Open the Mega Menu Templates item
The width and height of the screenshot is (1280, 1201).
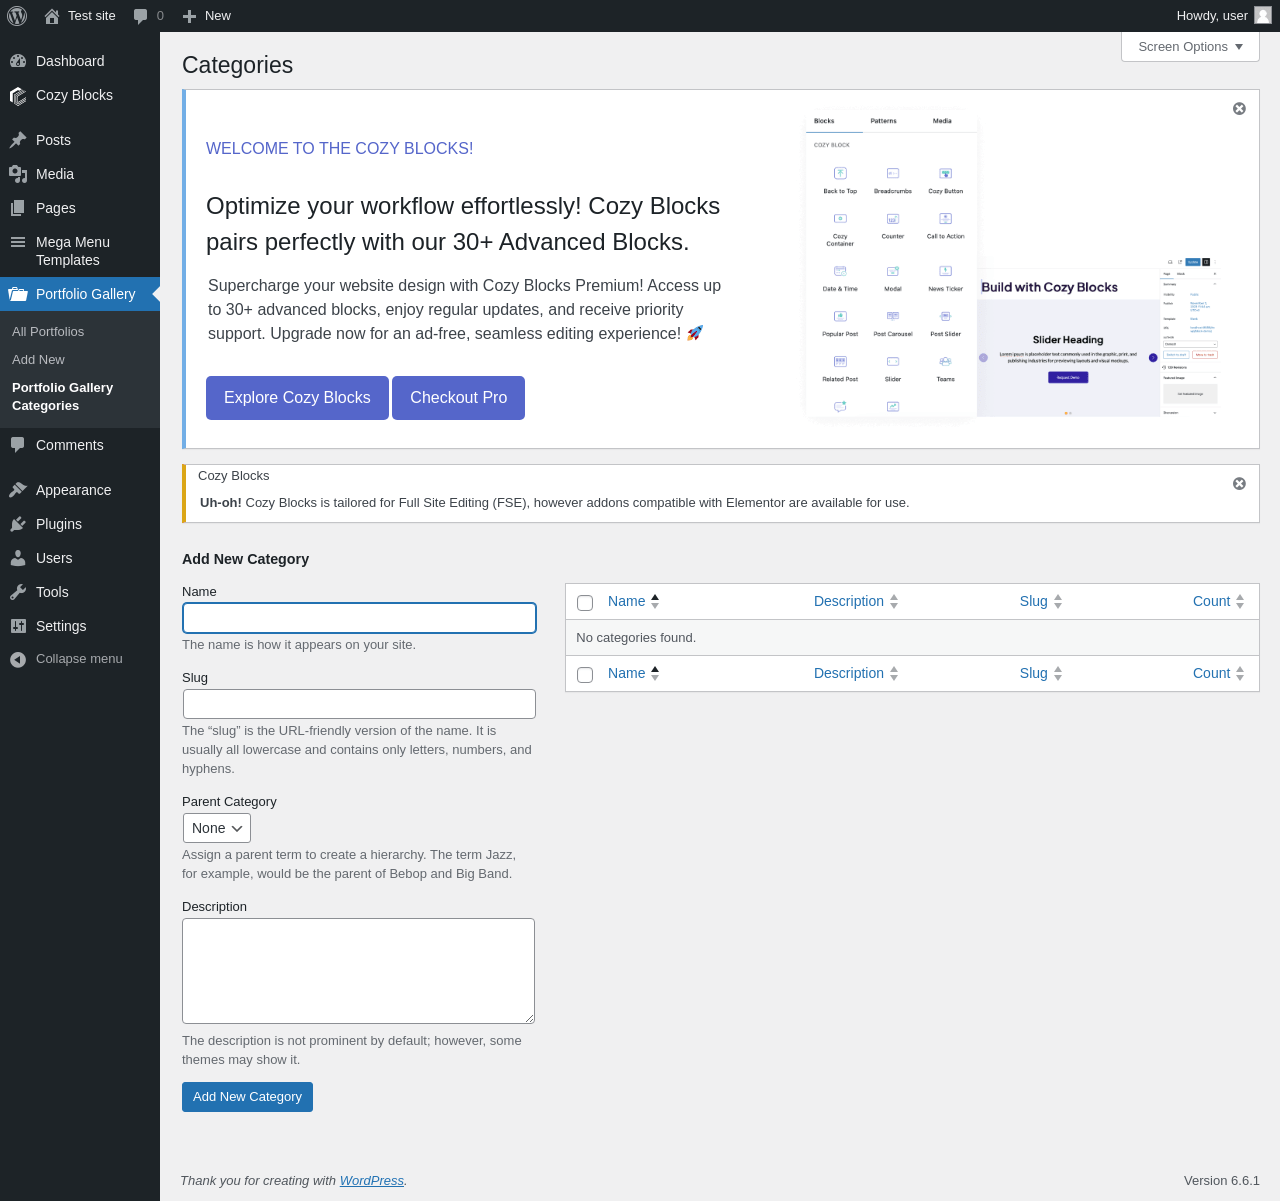80,251
